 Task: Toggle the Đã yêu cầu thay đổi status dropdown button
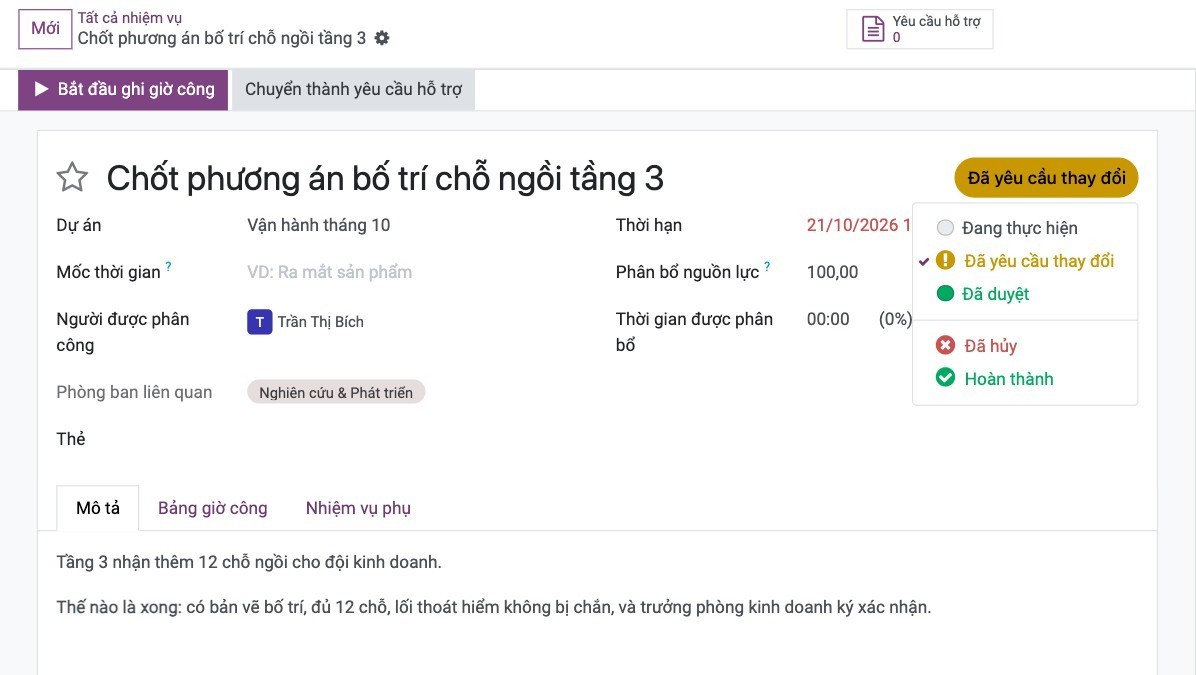[x=1046, y=178]
